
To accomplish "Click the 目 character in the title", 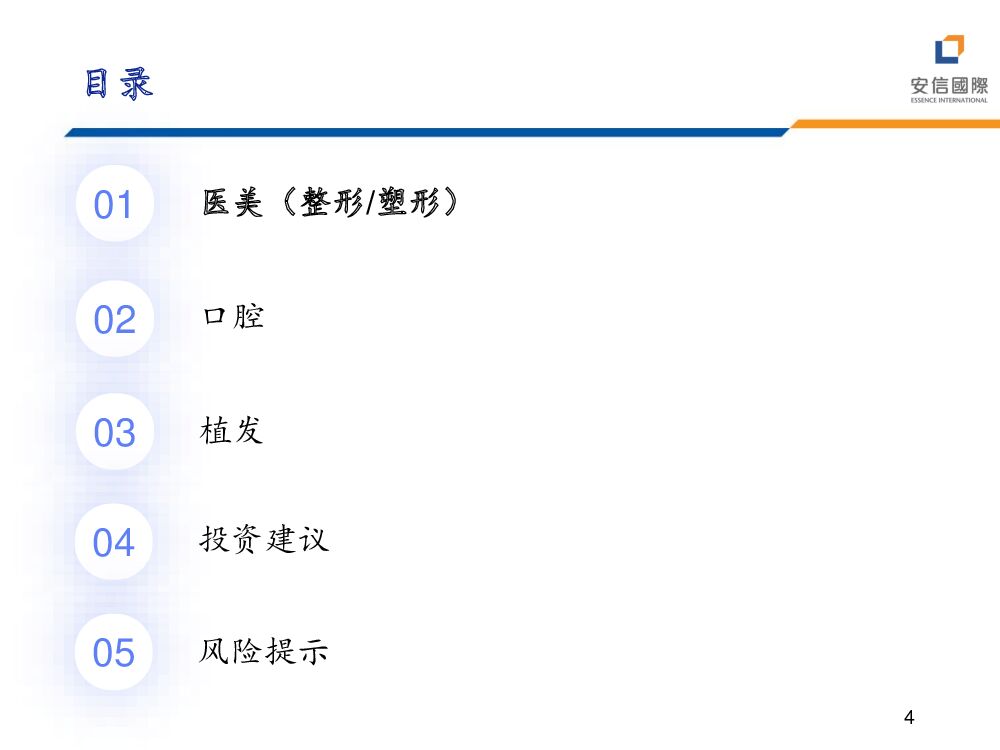I will pyautogui.click(x=97, y=84).
